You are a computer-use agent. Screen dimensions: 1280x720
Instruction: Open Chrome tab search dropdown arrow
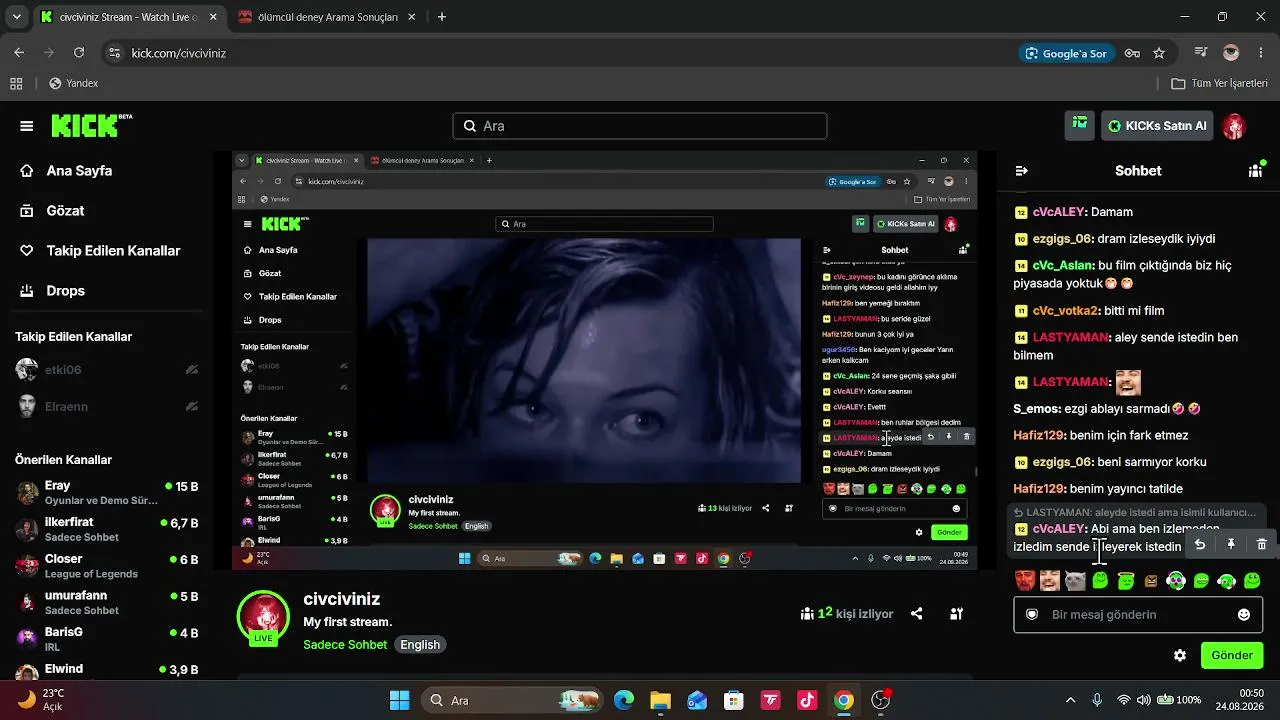19,17
